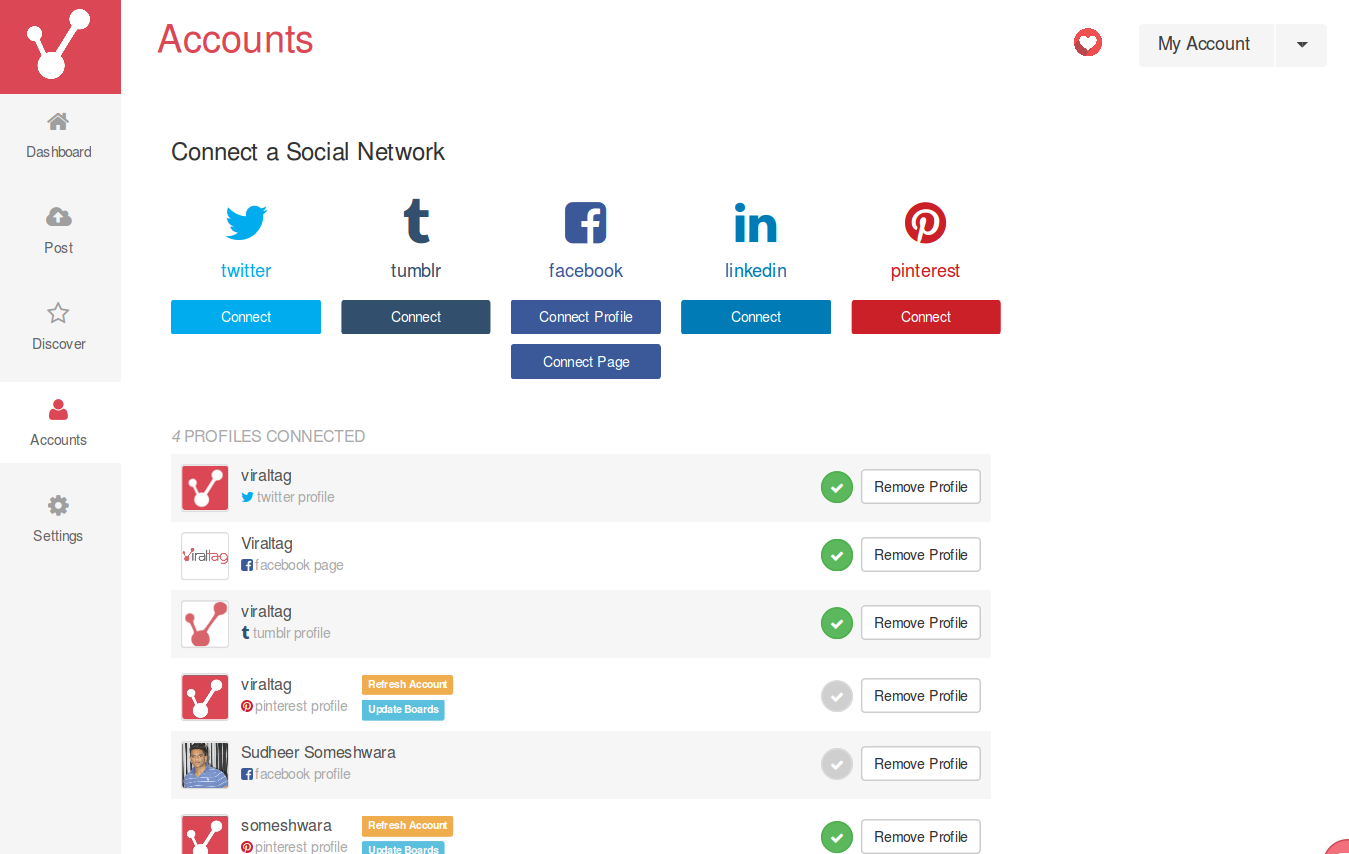
Task: Remove the someshwara pinterest profile
Action: [x=921, y=837]
